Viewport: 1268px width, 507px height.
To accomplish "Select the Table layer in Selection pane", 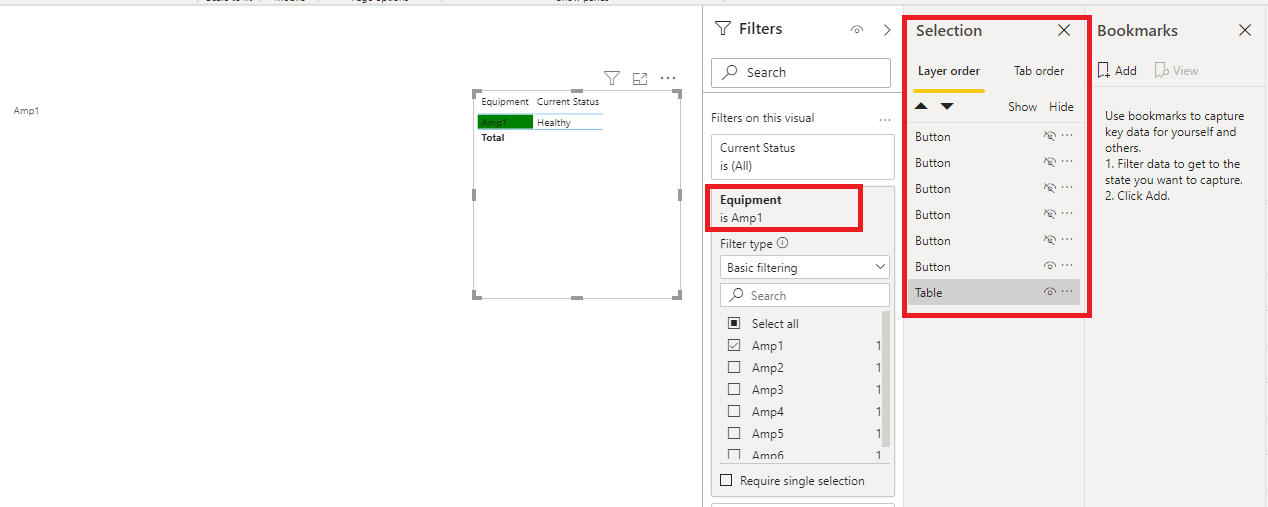I will [x=994, y=293].
